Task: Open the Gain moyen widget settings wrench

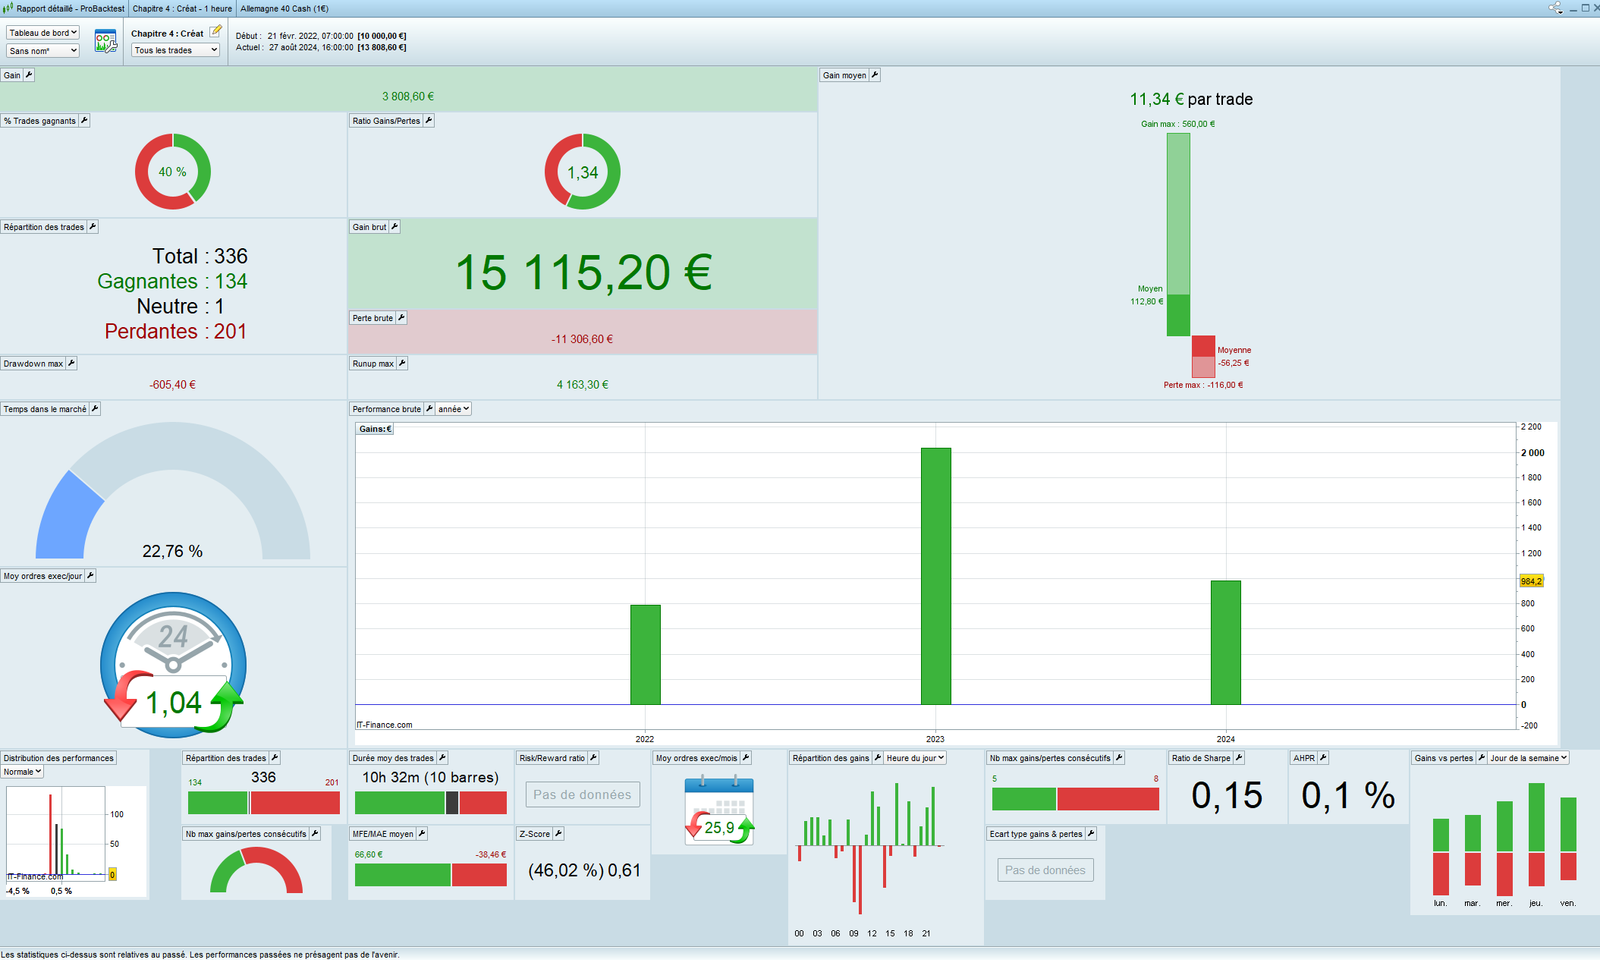Action: tap(875, 75)
